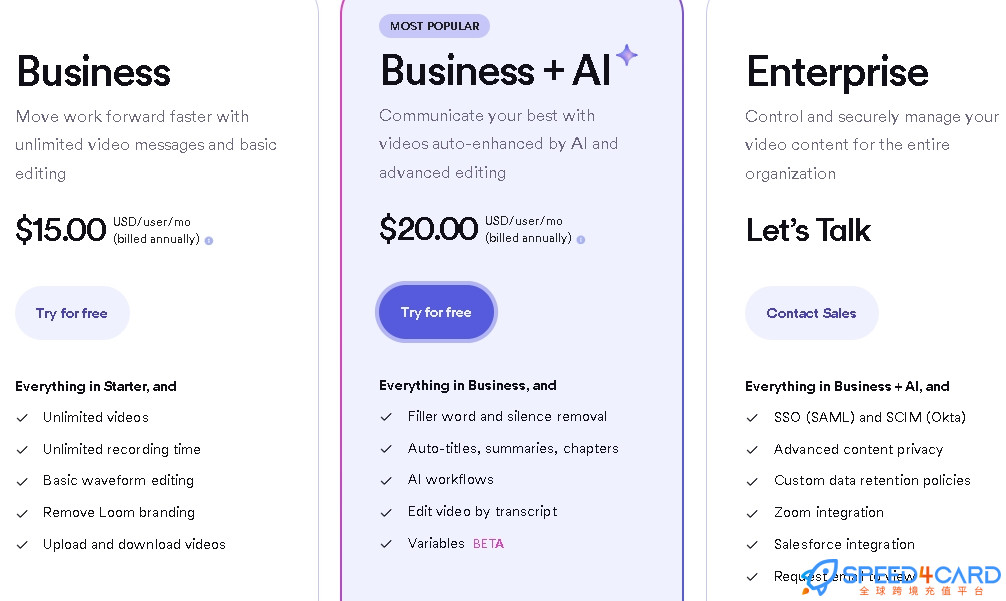Click the SSO (SAML) and SCIM (Okta) feature
This screenshot has width=1006, height=601.
[x=869, y=418]
